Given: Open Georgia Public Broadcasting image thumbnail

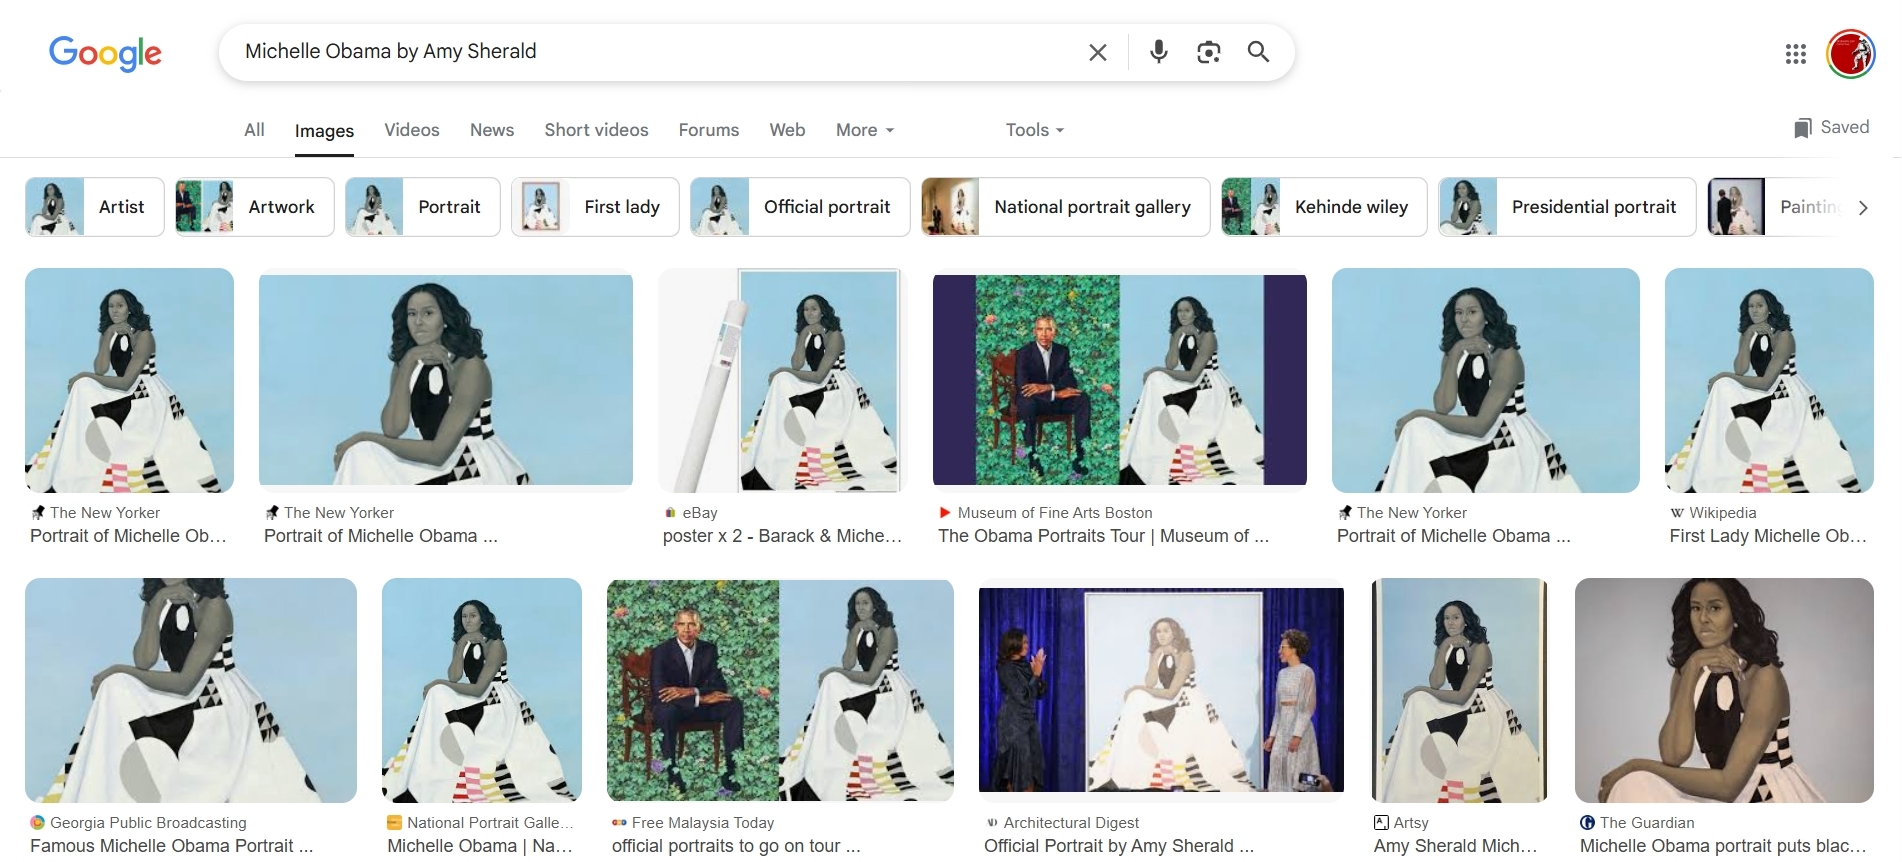Looking at the screenshot, I should coord(191,690).
